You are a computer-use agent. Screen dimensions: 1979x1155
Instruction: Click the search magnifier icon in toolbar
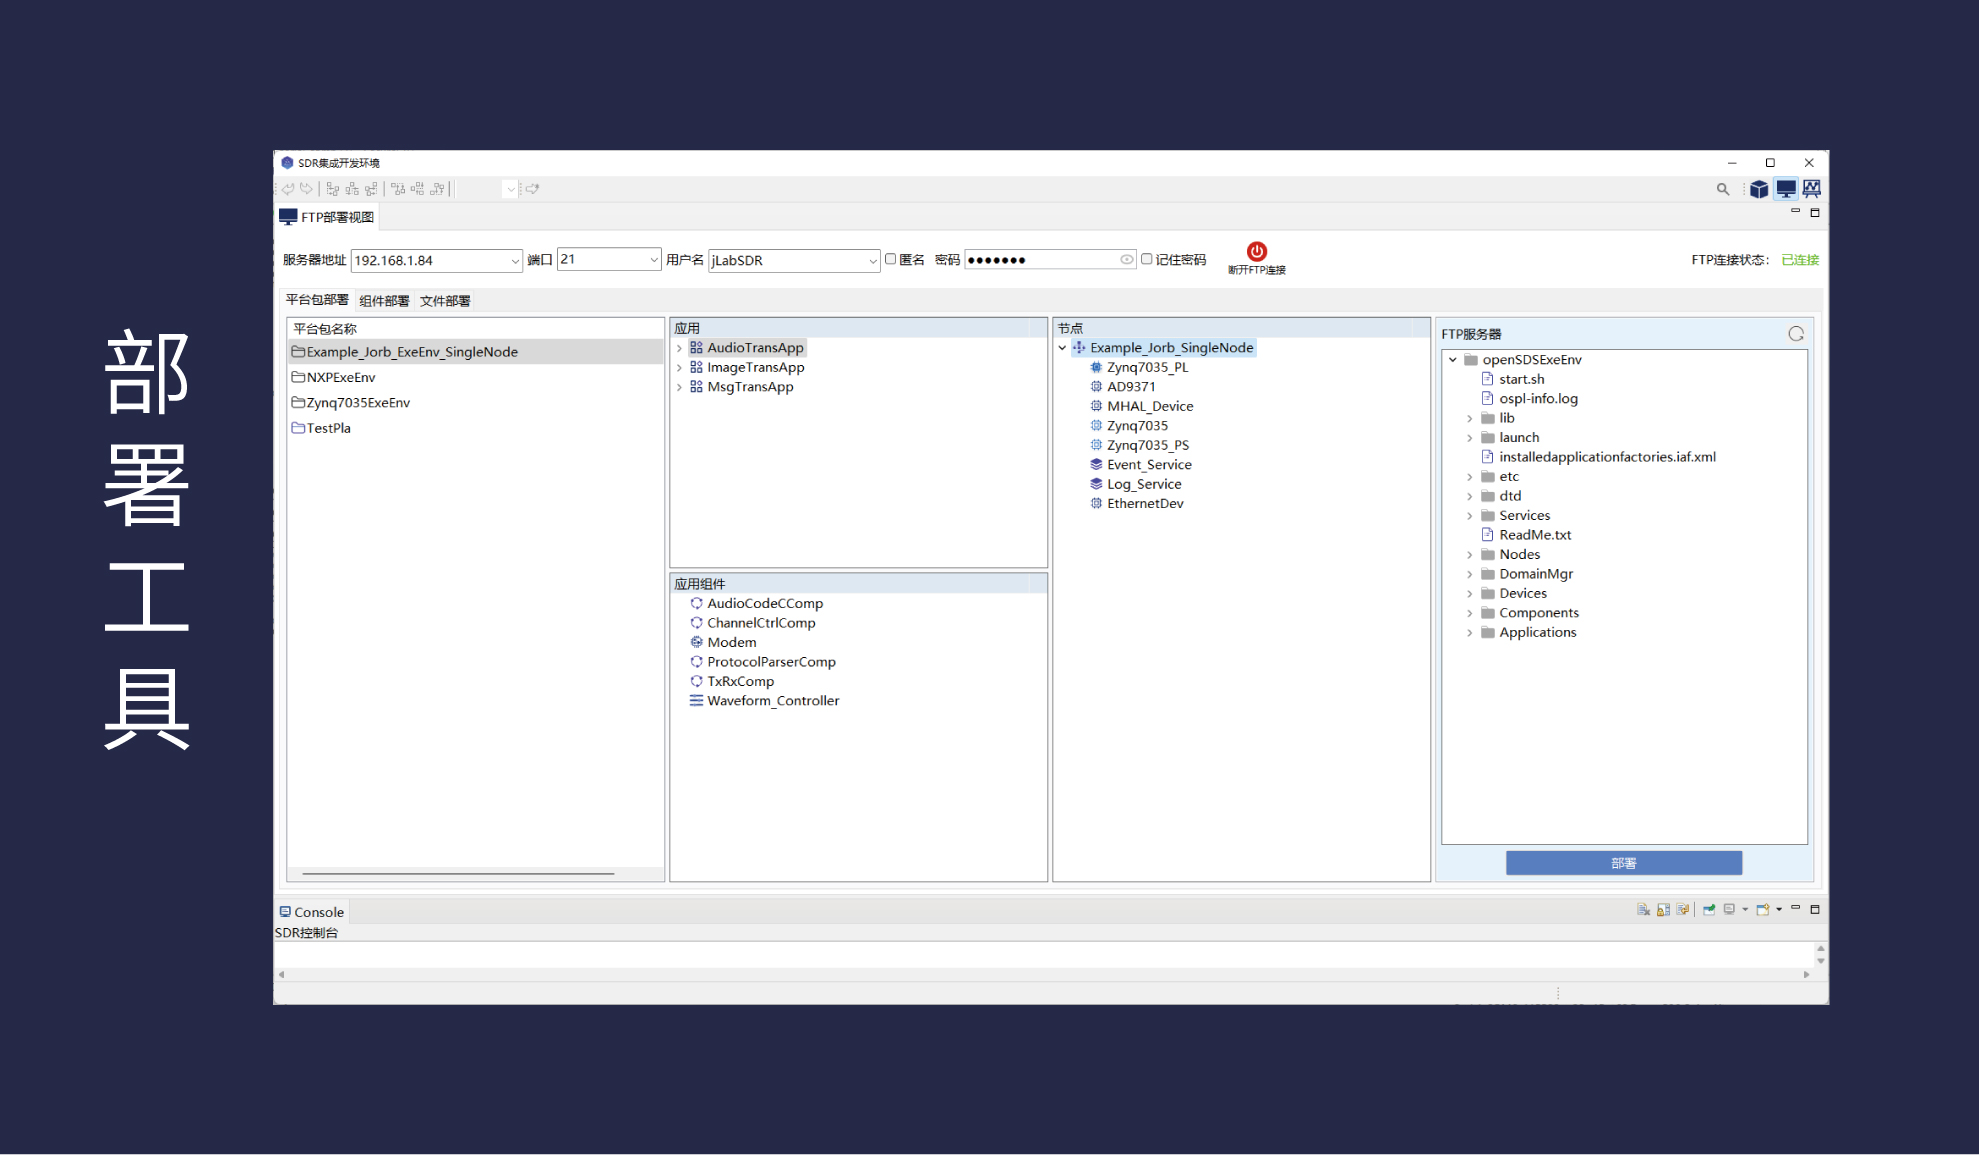(x=1722, y=189)
